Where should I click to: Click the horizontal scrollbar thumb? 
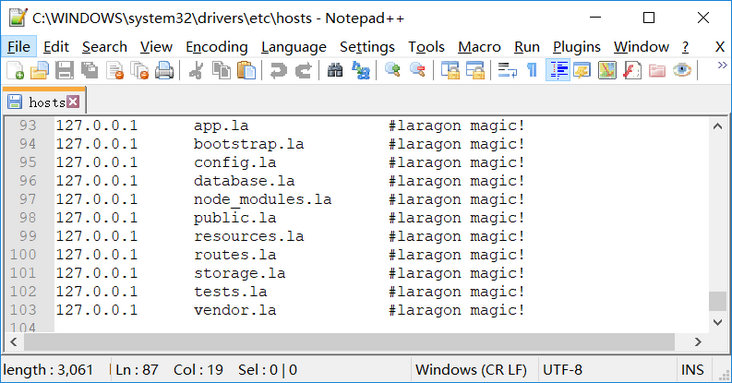click(x=349, y=342)
